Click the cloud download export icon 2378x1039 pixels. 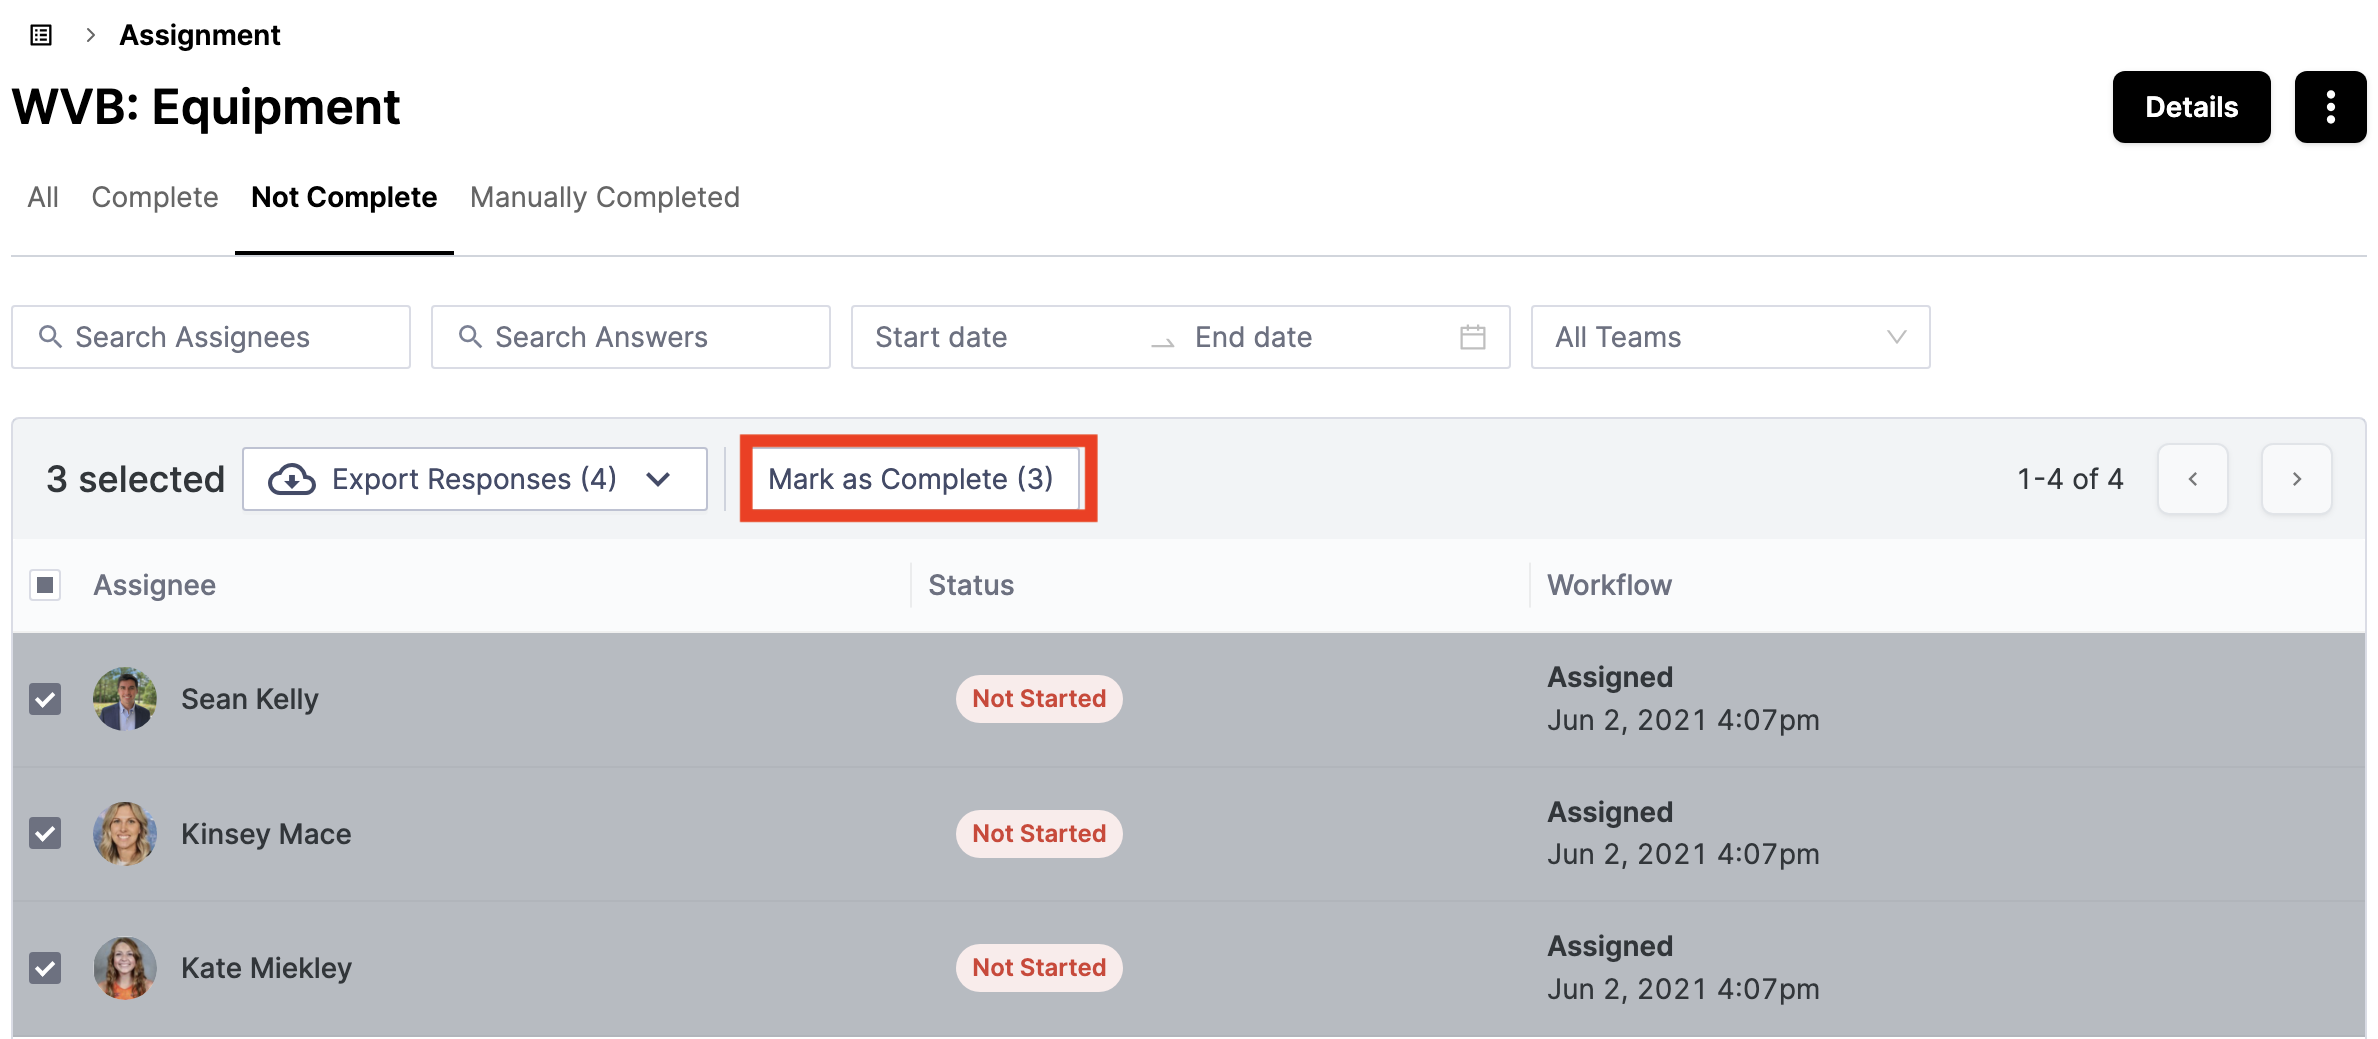292,479
